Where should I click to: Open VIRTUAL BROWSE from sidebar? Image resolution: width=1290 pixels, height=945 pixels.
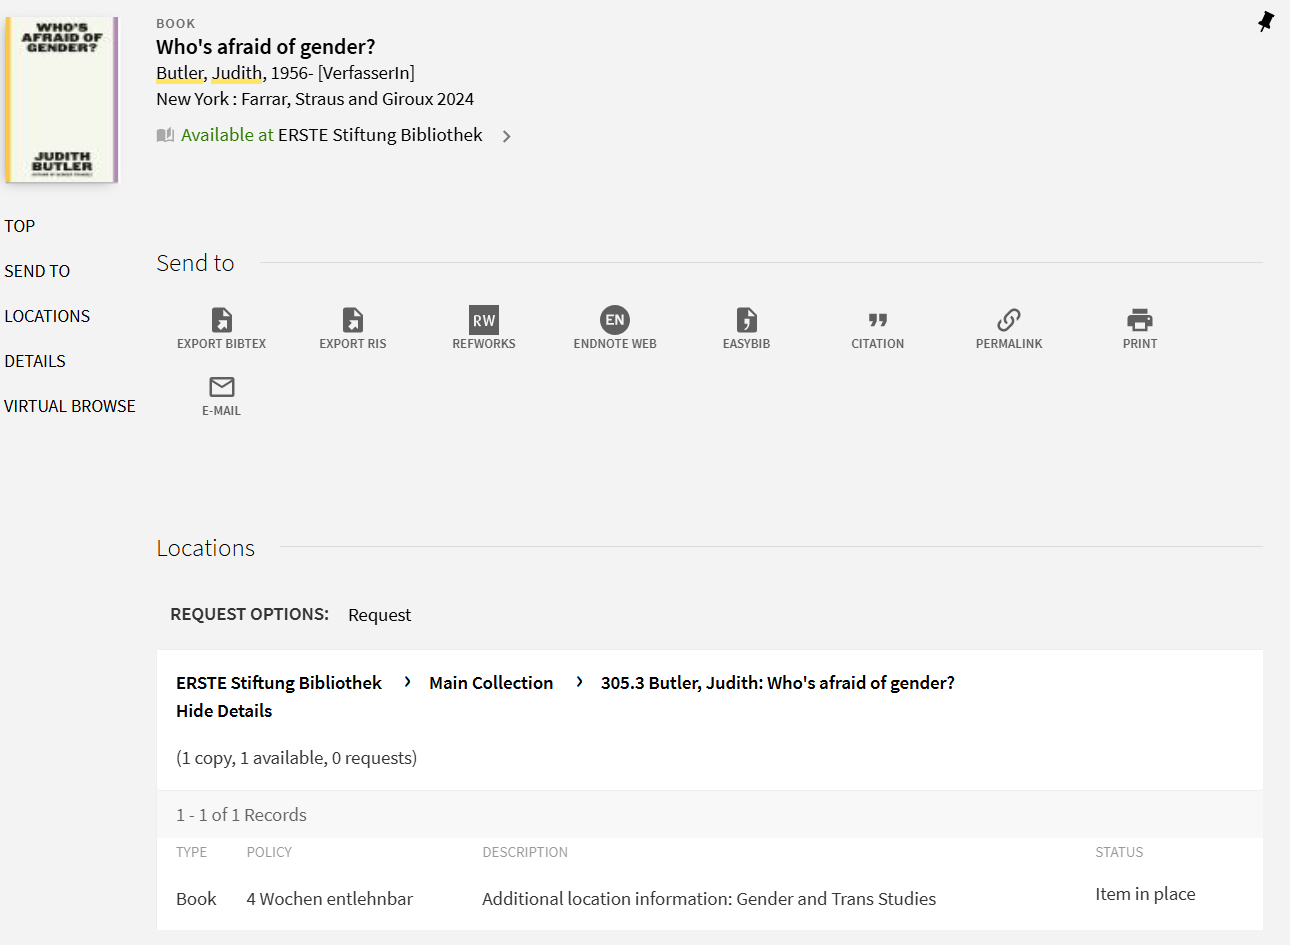point(70,406)
